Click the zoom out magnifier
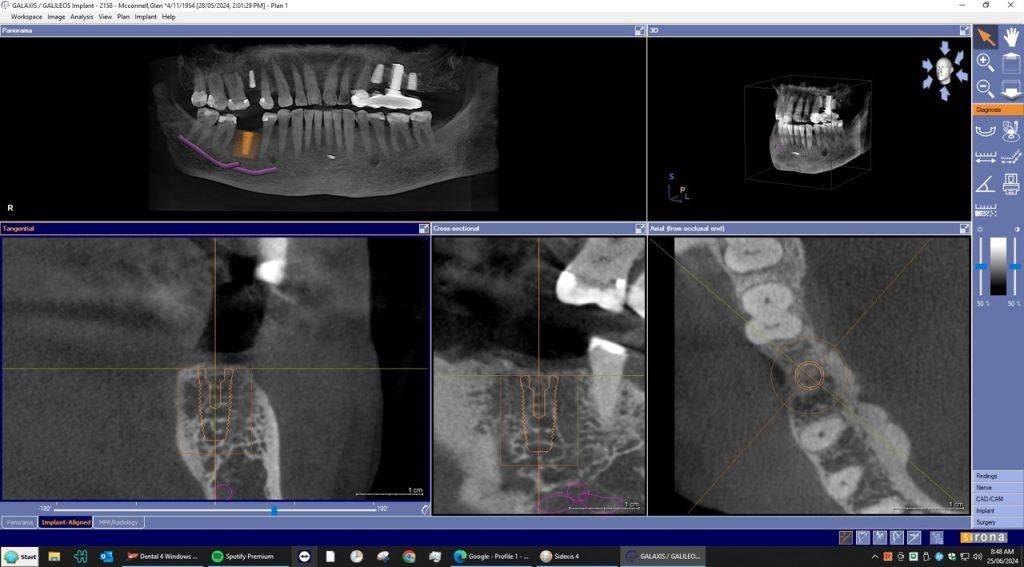 (x=985, y=89)
